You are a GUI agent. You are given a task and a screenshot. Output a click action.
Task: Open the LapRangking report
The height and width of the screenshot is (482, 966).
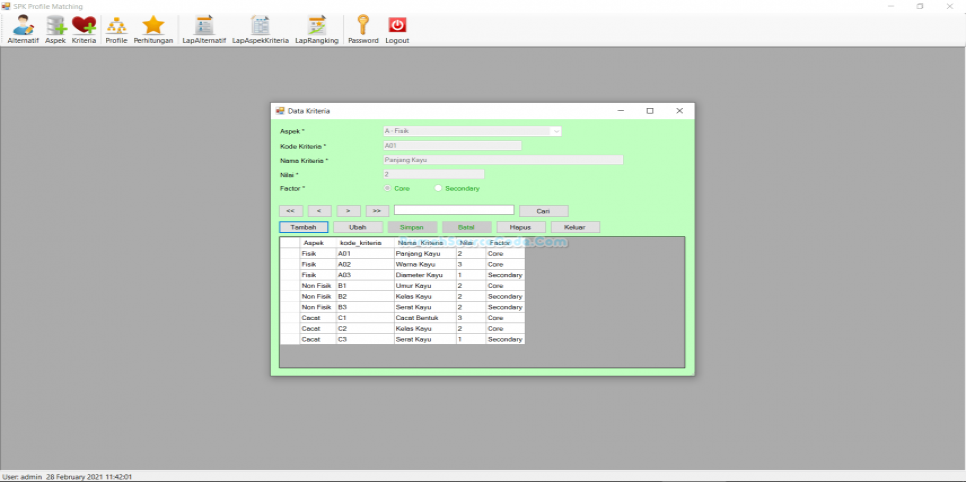[x=317, y=30]
